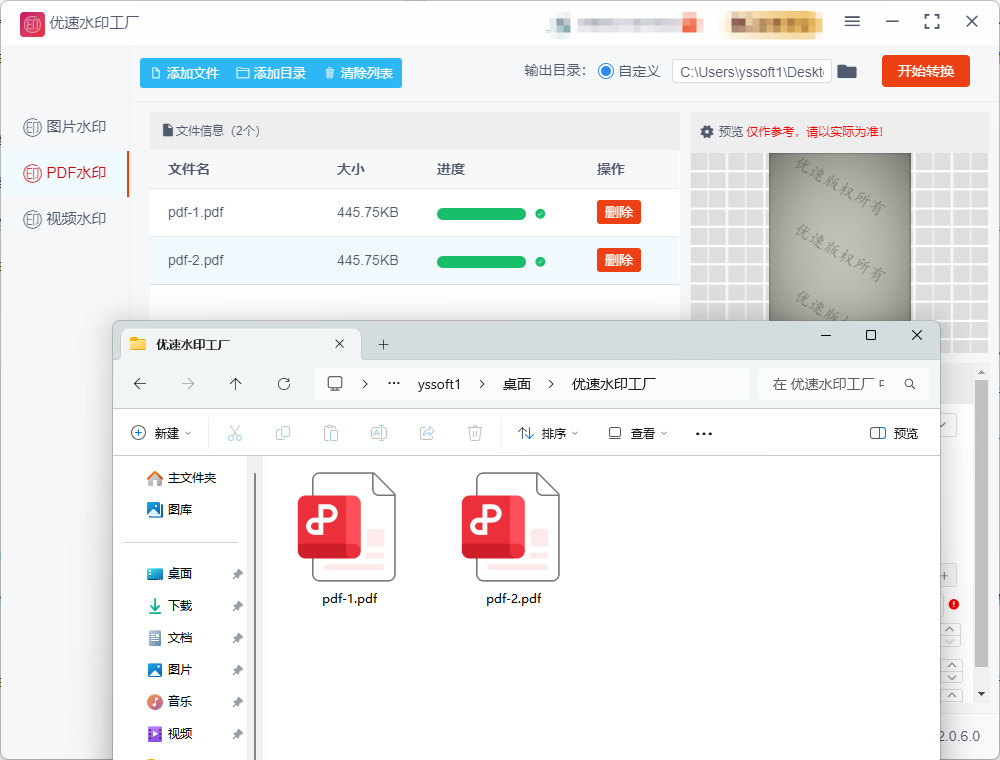1000x760 pixels.
Task: Click the 开始转换 button
Action: (925, 71)
